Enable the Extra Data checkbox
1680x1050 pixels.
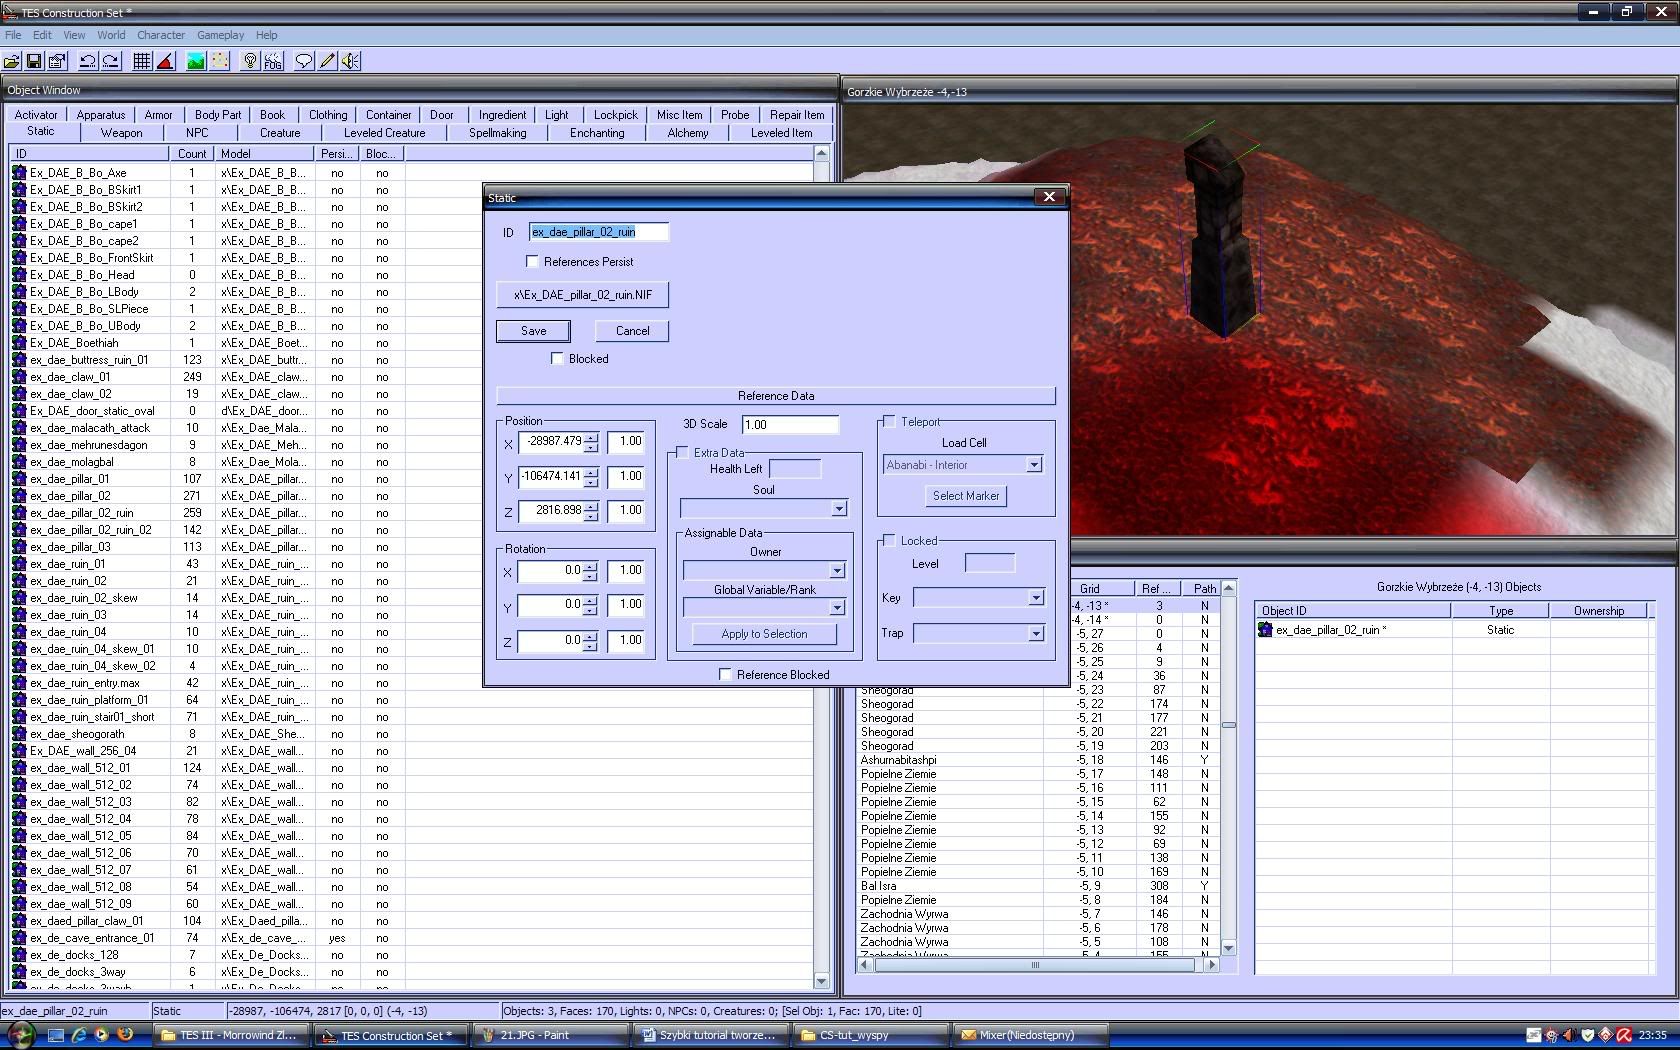(683, 452)
